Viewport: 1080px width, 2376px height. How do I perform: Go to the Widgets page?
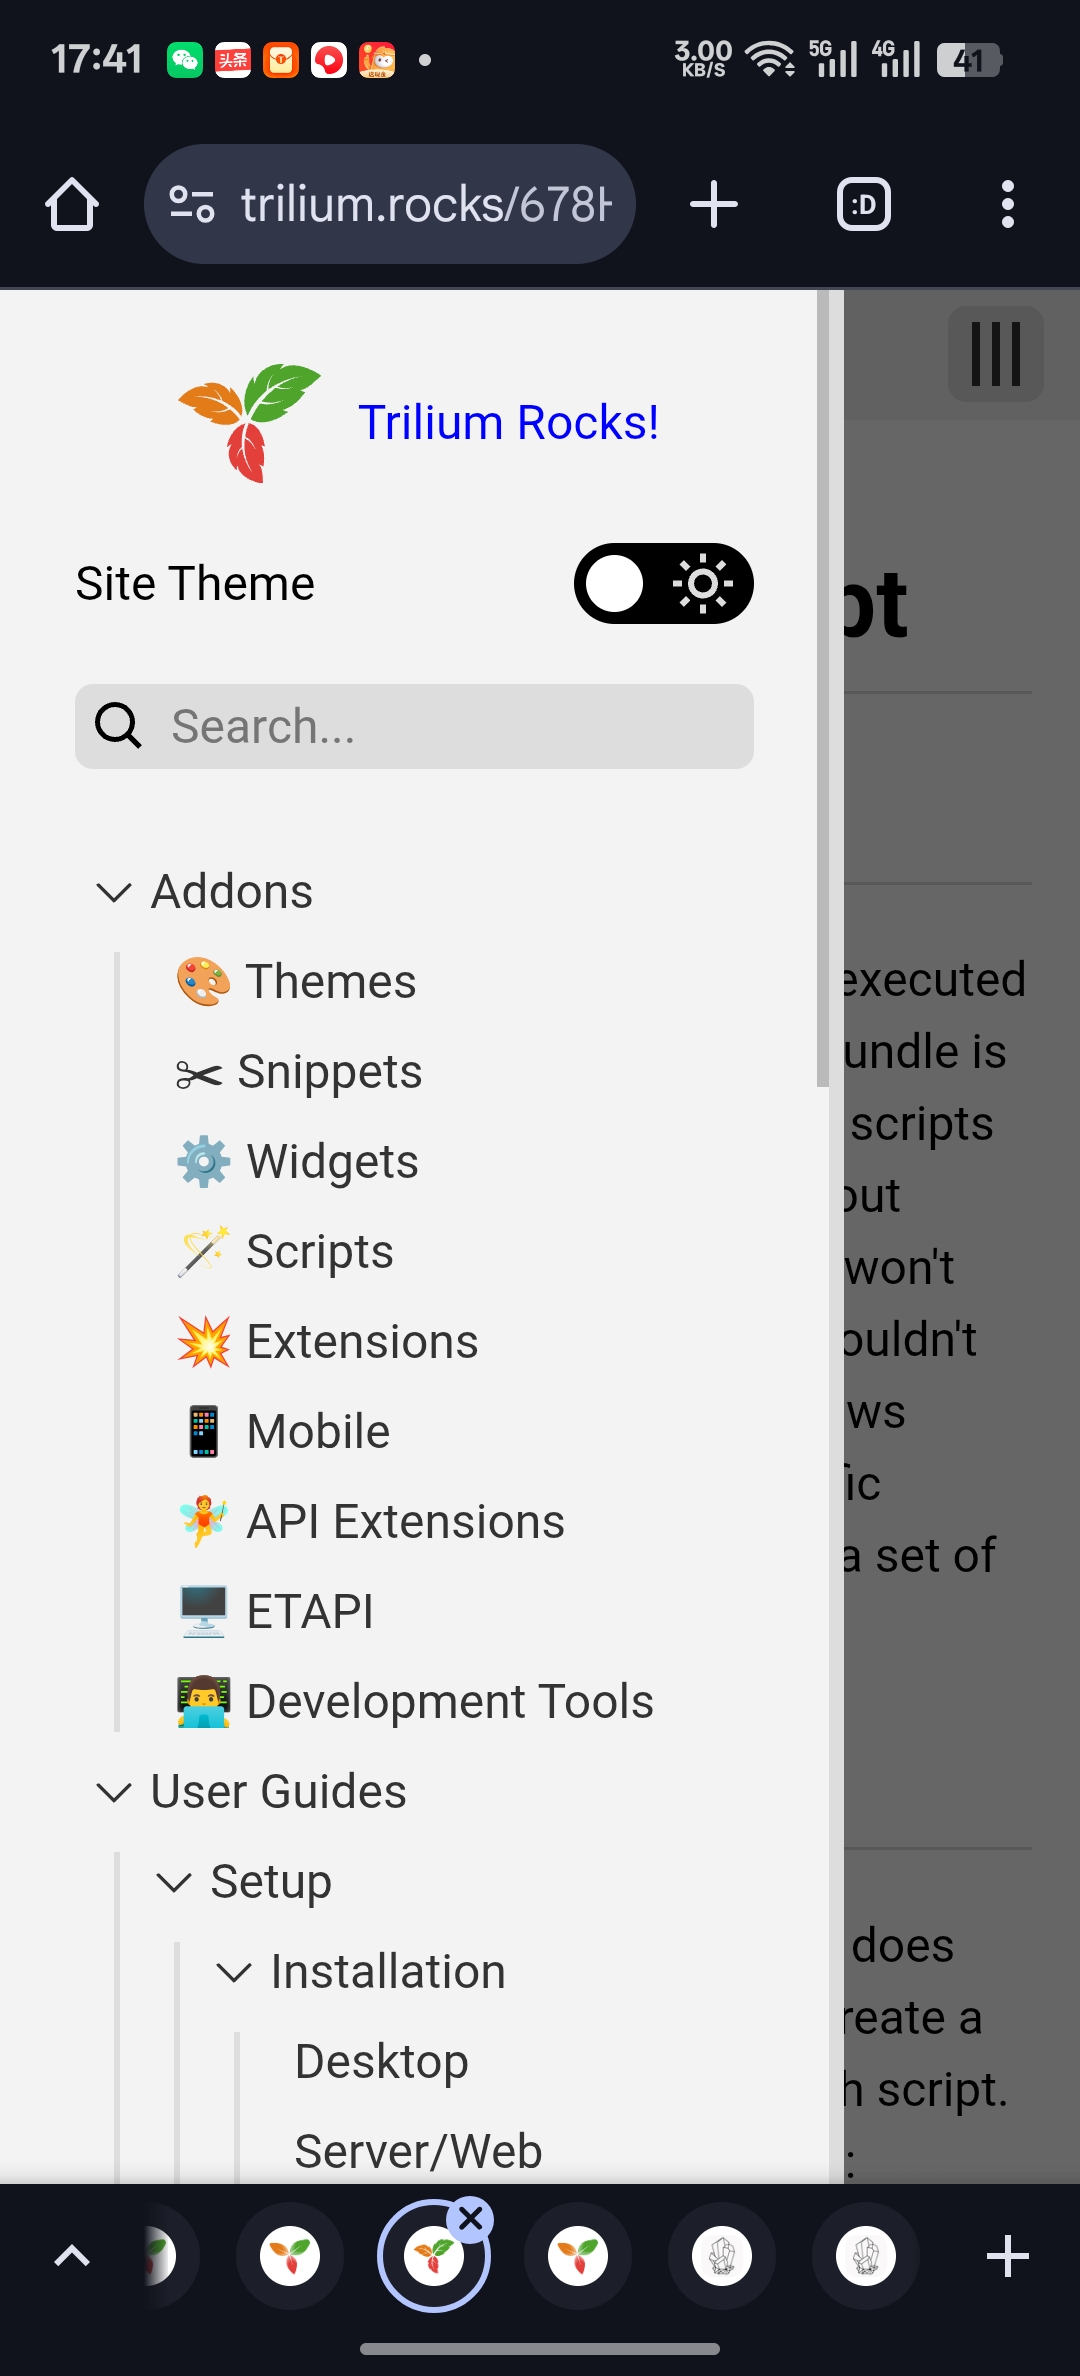[x=332, y=1162]
